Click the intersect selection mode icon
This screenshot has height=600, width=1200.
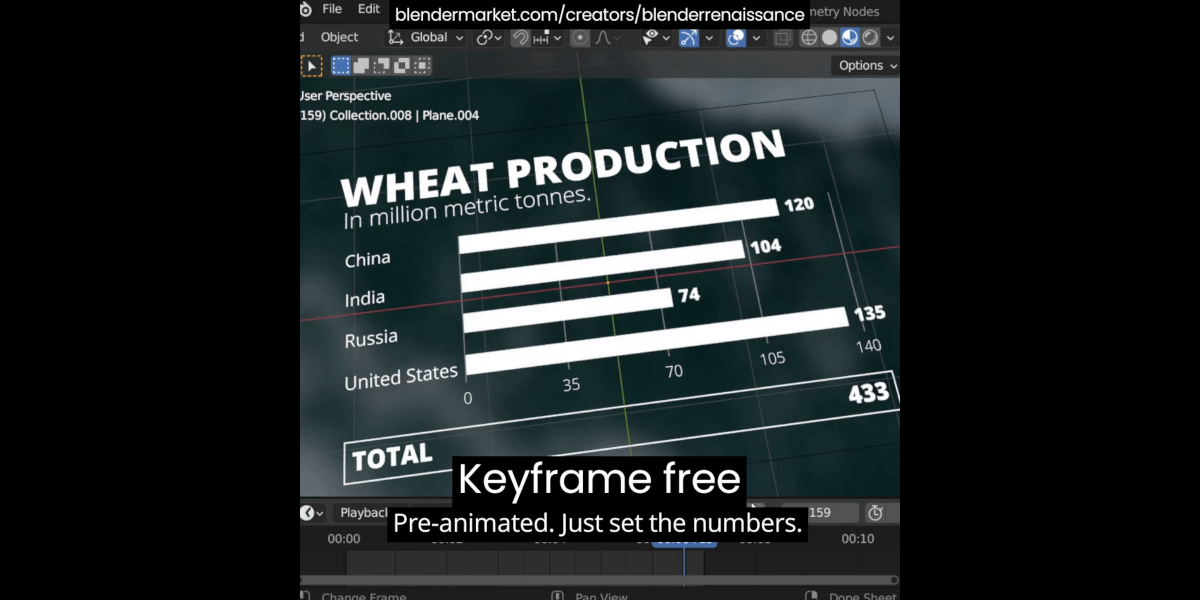pyautogui.click(x=422, y=66)
